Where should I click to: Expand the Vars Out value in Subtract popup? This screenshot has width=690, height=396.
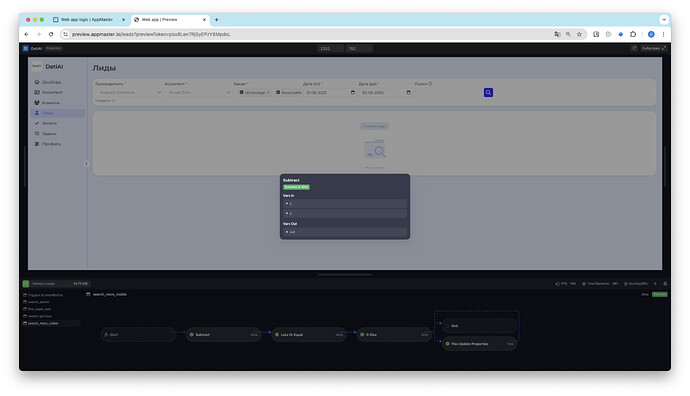pyautogui.click(x=287, y=232)
